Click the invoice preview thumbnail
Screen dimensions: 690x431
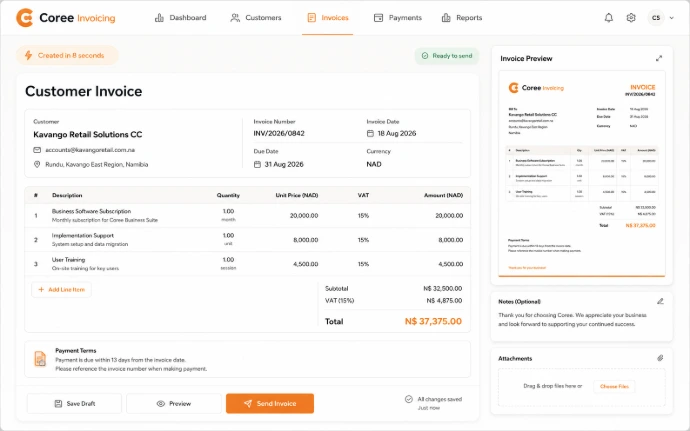582,173
